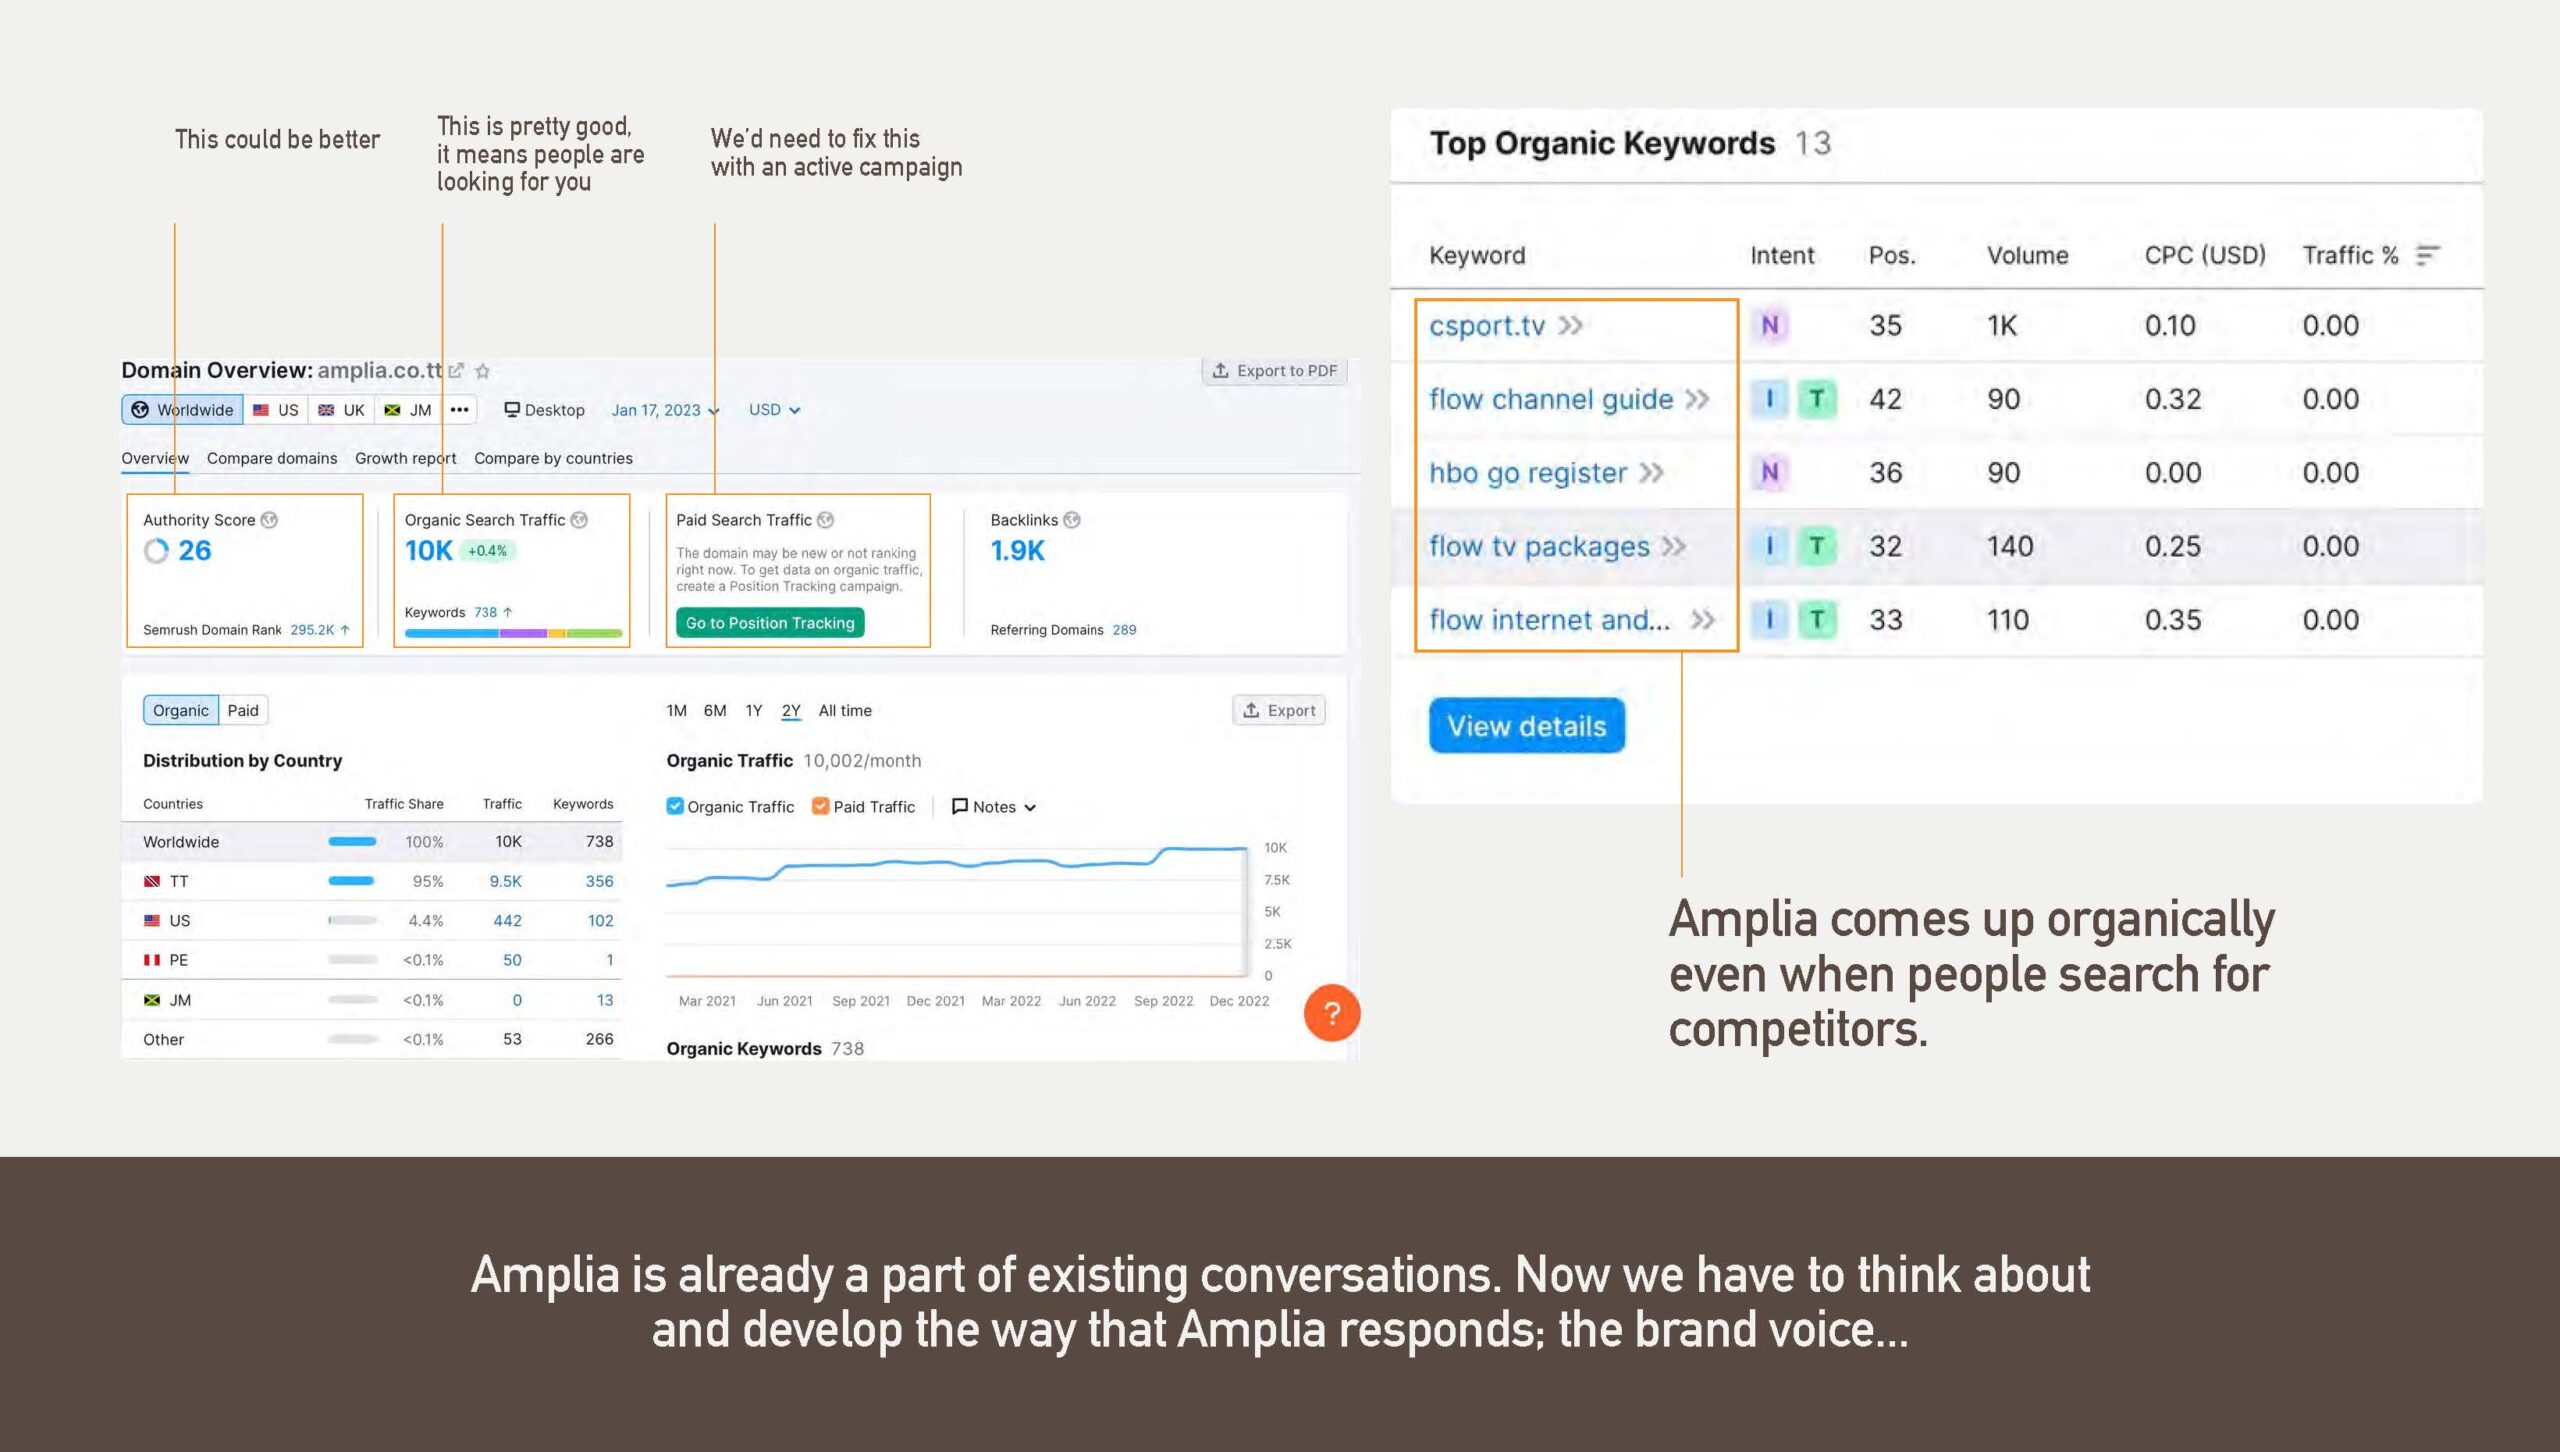The height and width of the screenshot is (1452, 2560).
Task: Click the Export to PDF button
Action: 1274,370
